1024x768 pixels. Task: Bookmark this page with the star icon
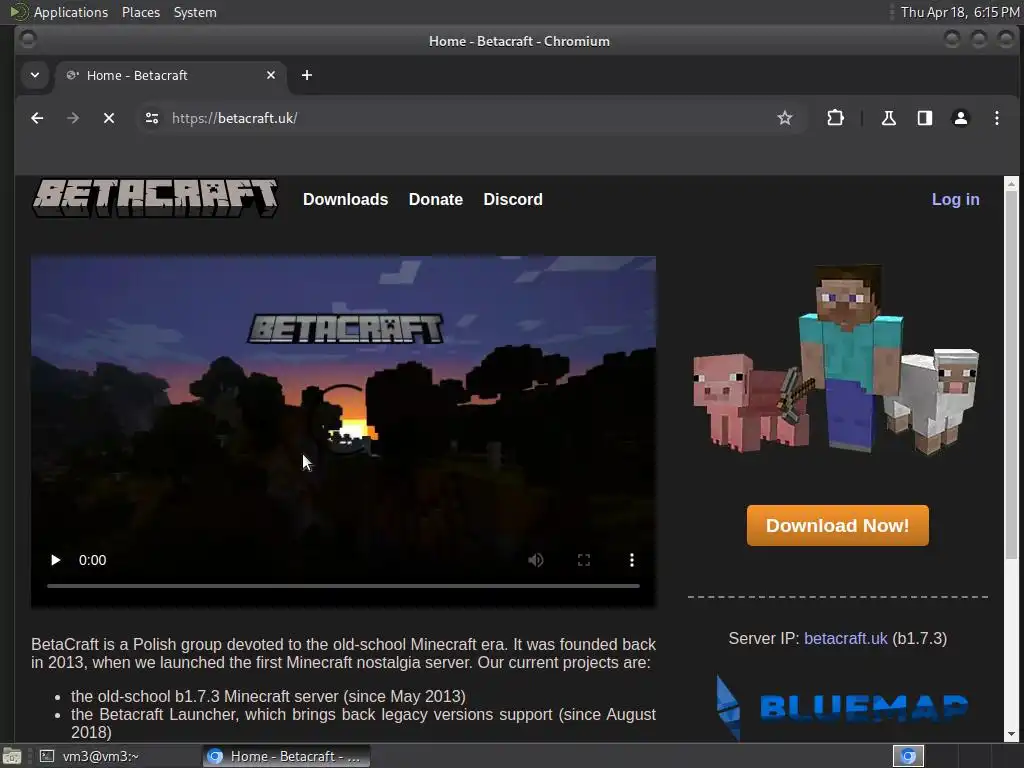click(x=784, y=118)
